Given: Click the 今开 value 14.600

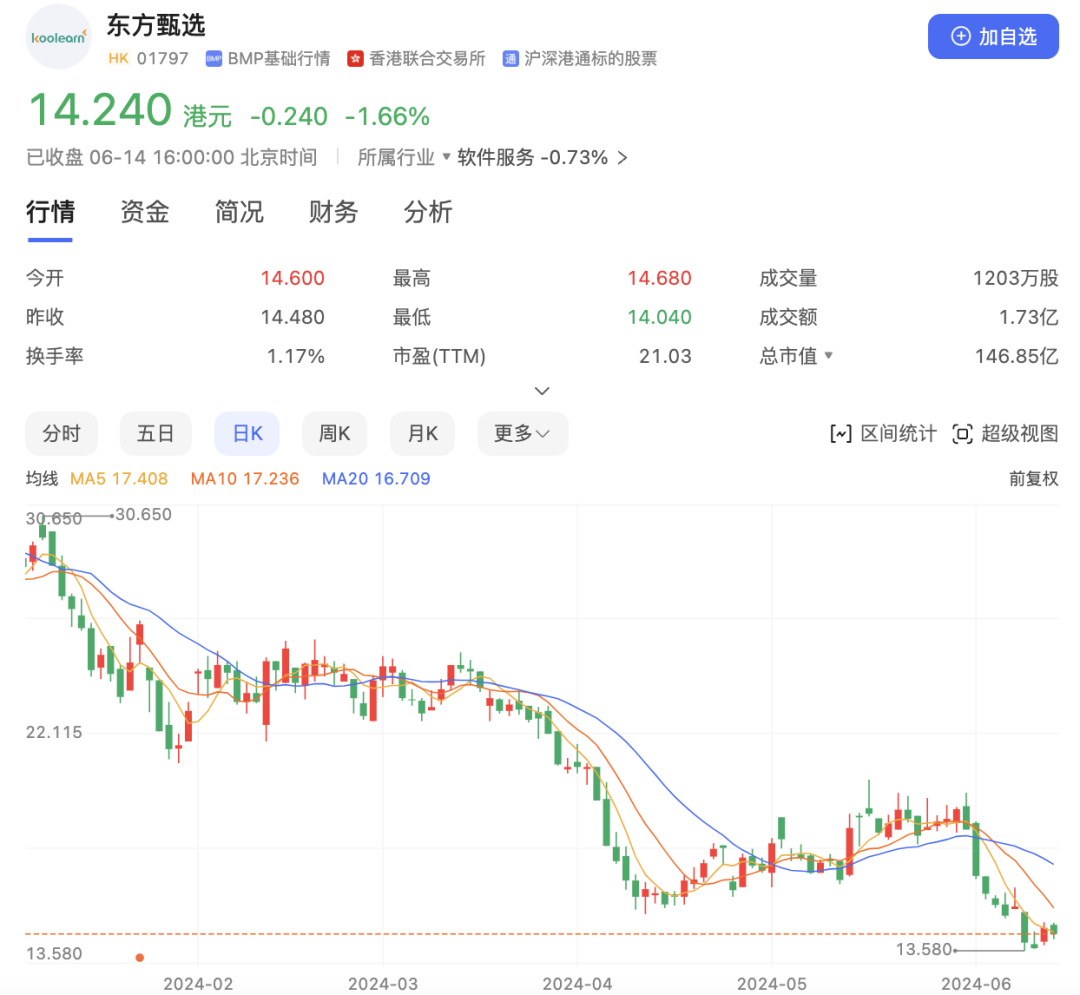Looking at the screenshot, I should (292, 278).
